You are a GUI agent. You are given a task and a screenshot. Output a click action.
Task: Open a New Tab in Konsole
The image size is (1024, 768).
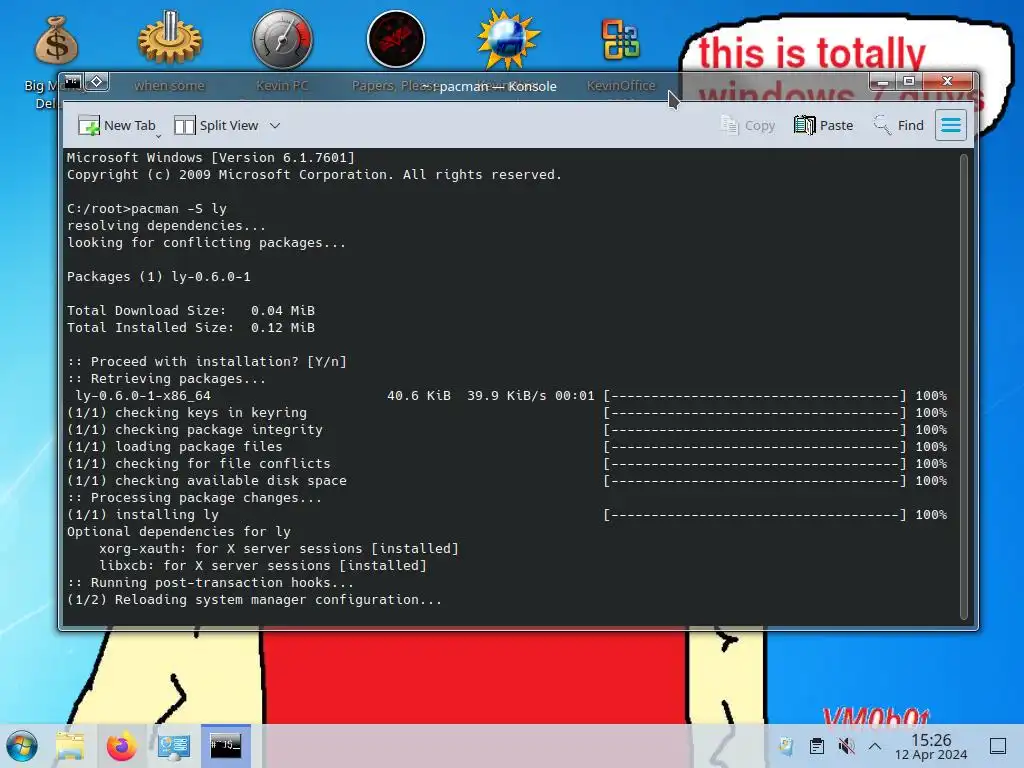tap(116, 125)
